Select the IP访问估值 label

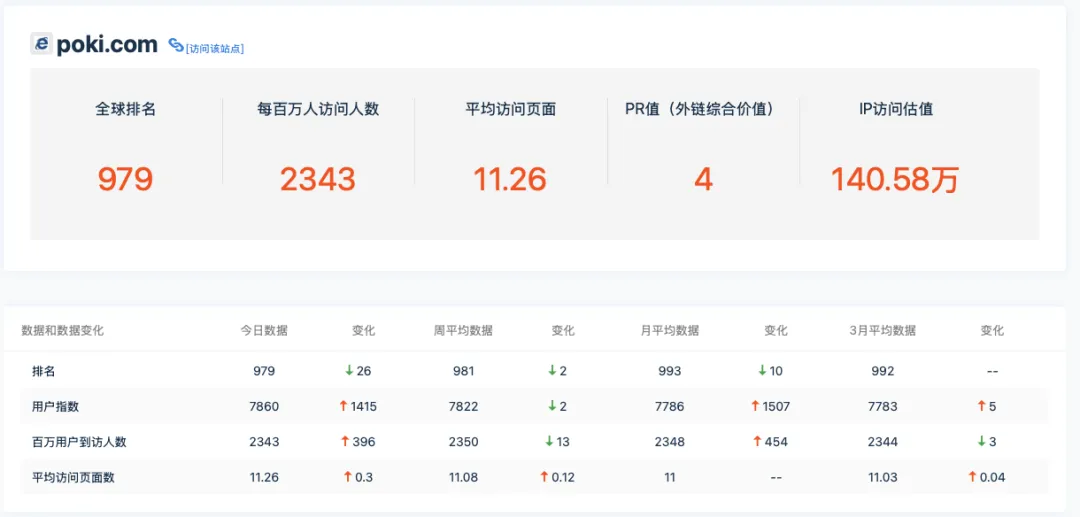pos(895,109)
